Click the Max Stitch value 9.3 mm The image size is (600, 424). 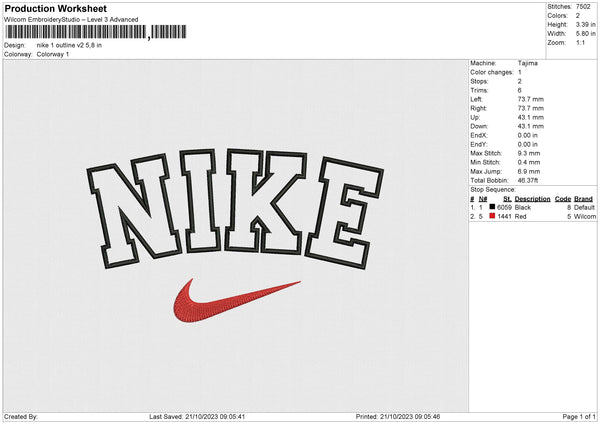click(529, 153)
